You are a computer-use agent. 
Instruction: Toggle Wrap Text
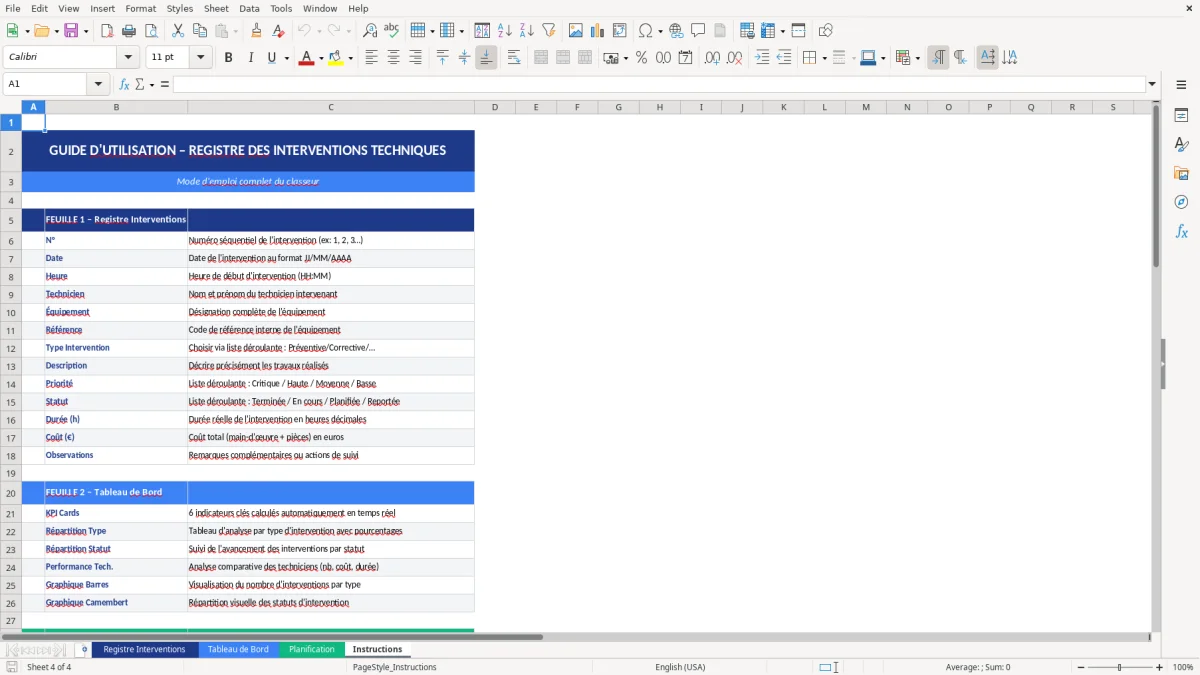pos(514,58)
